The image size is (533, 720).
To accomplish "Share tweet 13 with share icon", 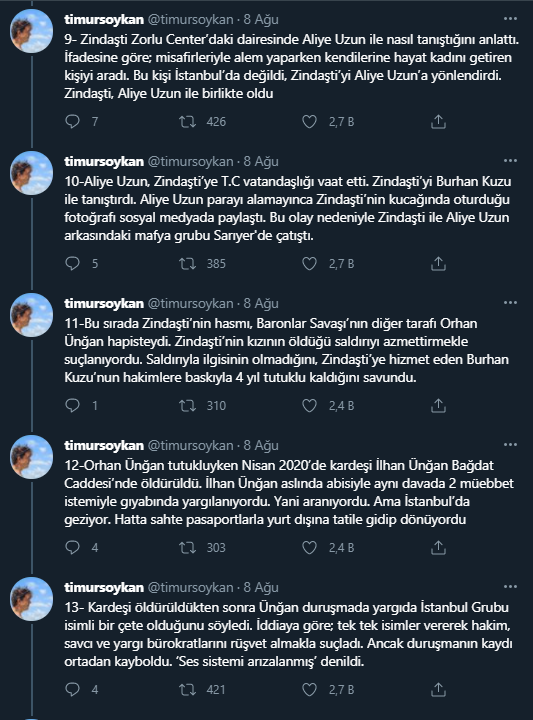I will click(x=438, y=689).
